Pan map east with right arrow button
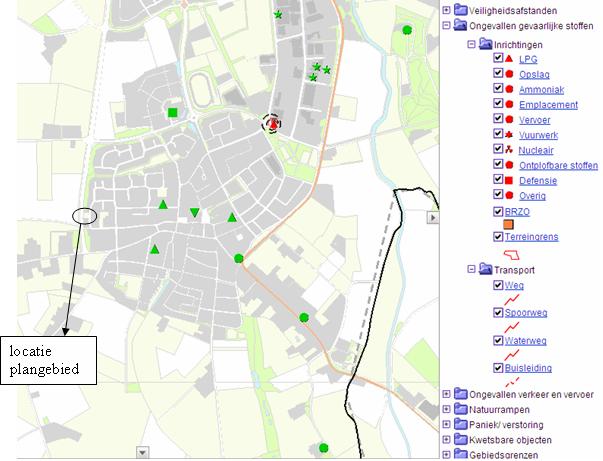 [433, 218]
